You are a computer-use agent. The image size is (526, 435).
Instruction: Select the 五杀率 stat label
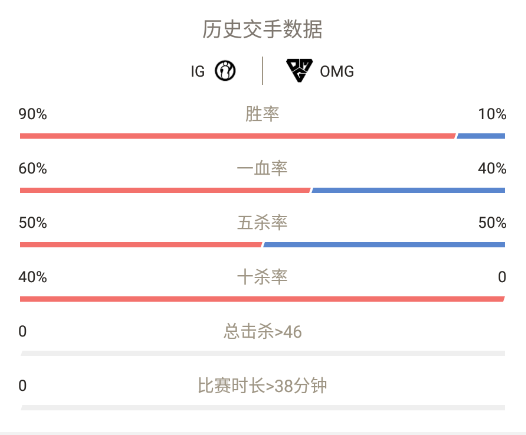tap(262, 223)
